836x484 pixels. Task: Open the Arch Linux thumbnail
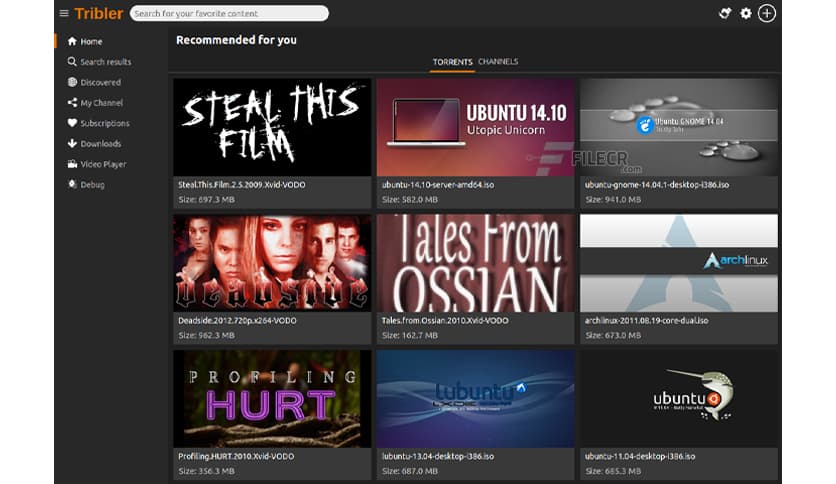pyautogui.click(x=679, y=263)
